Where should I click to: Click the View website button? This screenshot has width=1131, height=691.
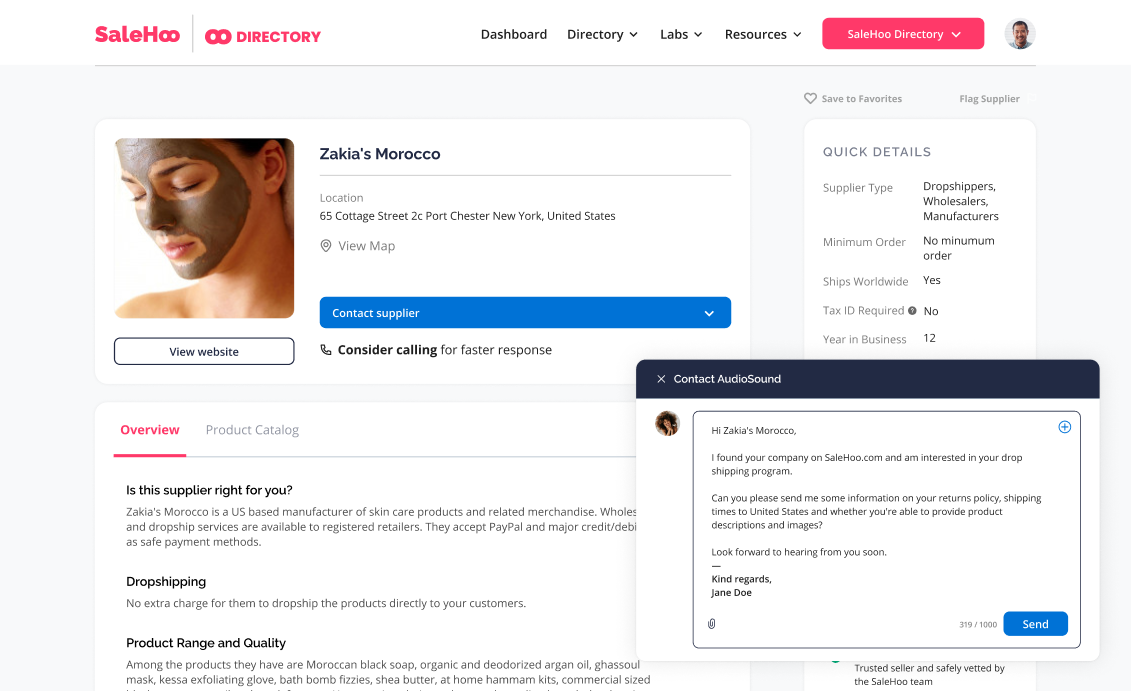[204, 351]
